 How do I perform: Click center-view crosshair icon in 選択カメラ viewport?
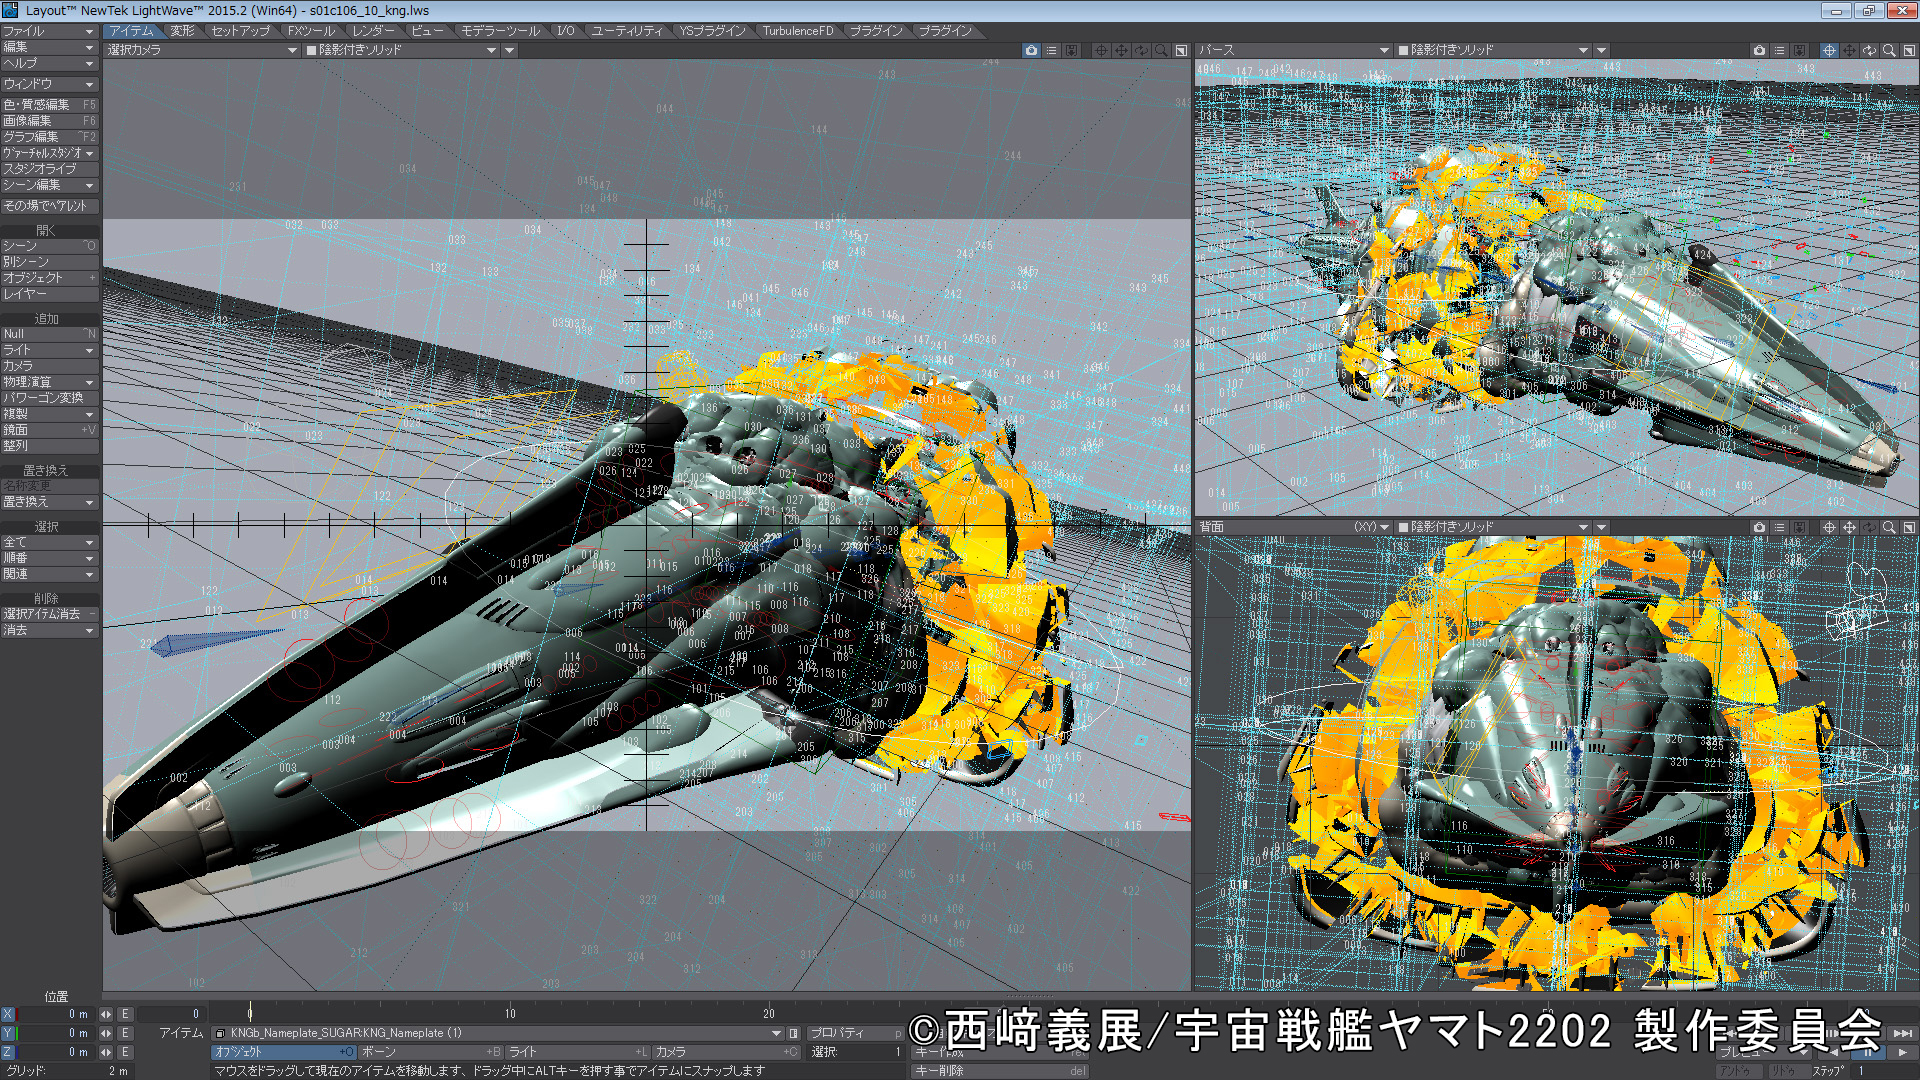tap(1101, 50)
